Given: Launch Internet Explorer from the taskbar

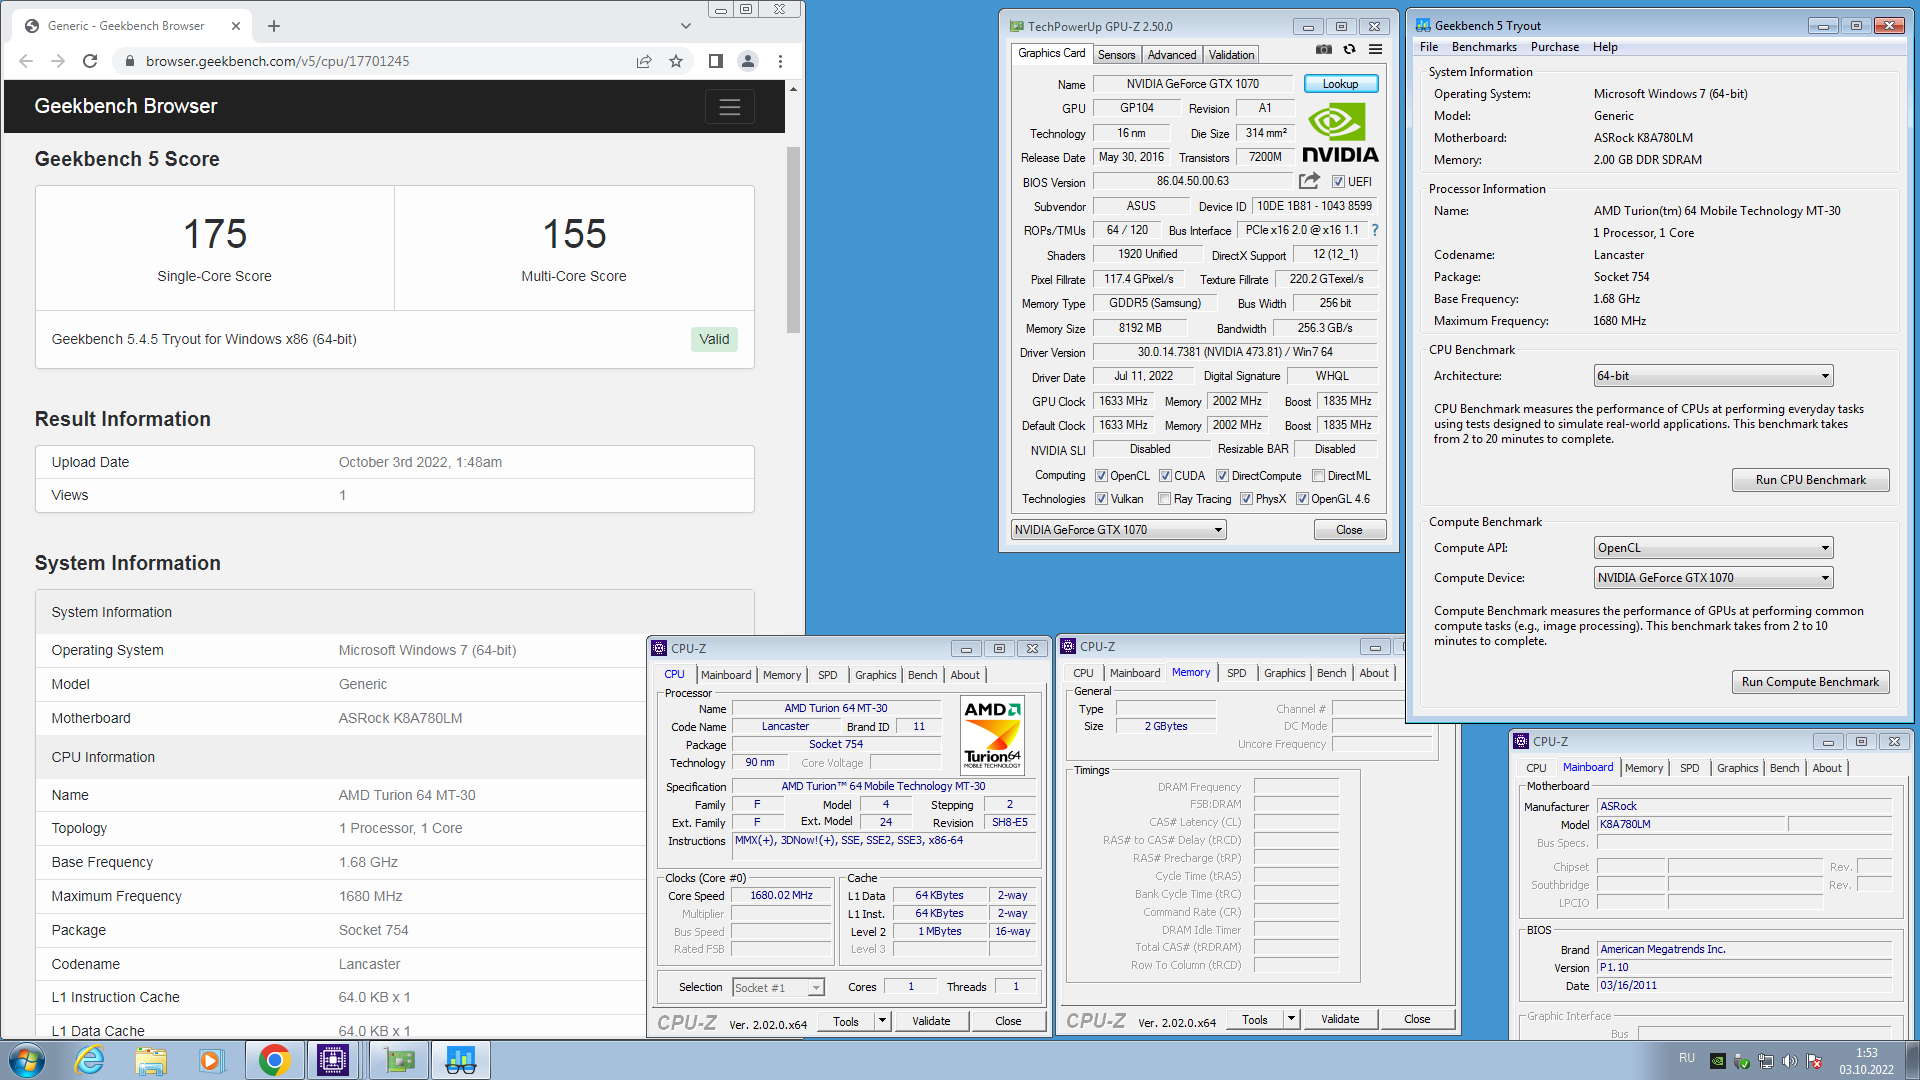Looking at the screenshot, I should pyautogui.click(x=90, y=1060).
